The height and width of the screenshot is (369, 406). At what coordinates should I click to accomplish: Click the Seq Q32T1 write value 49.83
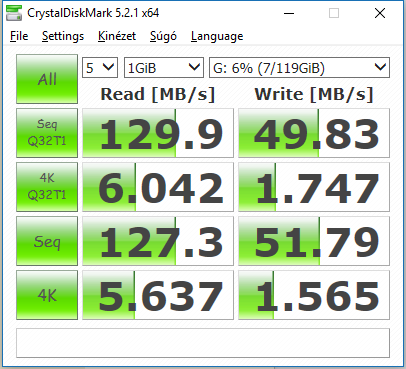pyautogui.click(x=314, y=133)
